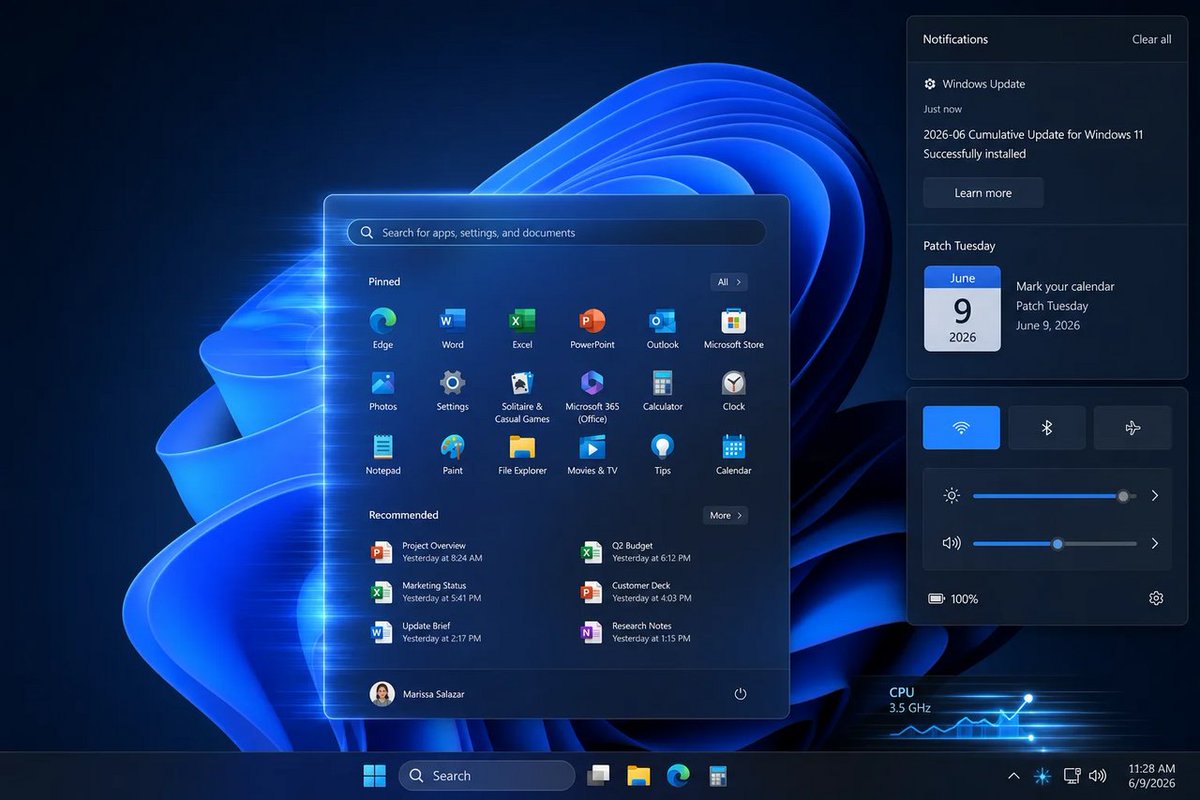Launch Paint
The image size is (1200, 800).
452,454
